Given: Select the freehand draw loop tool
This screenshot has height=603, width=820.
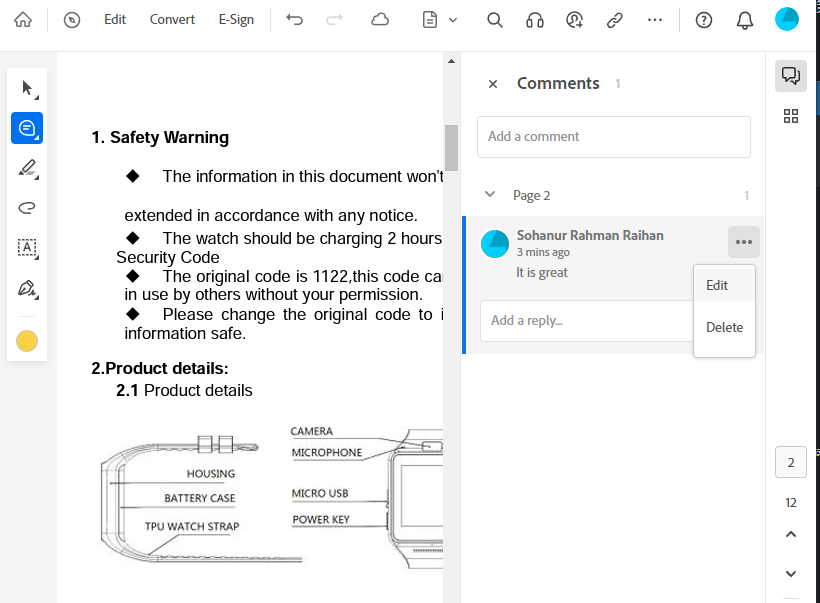Looking at the screenshot, I should (27, 208).
